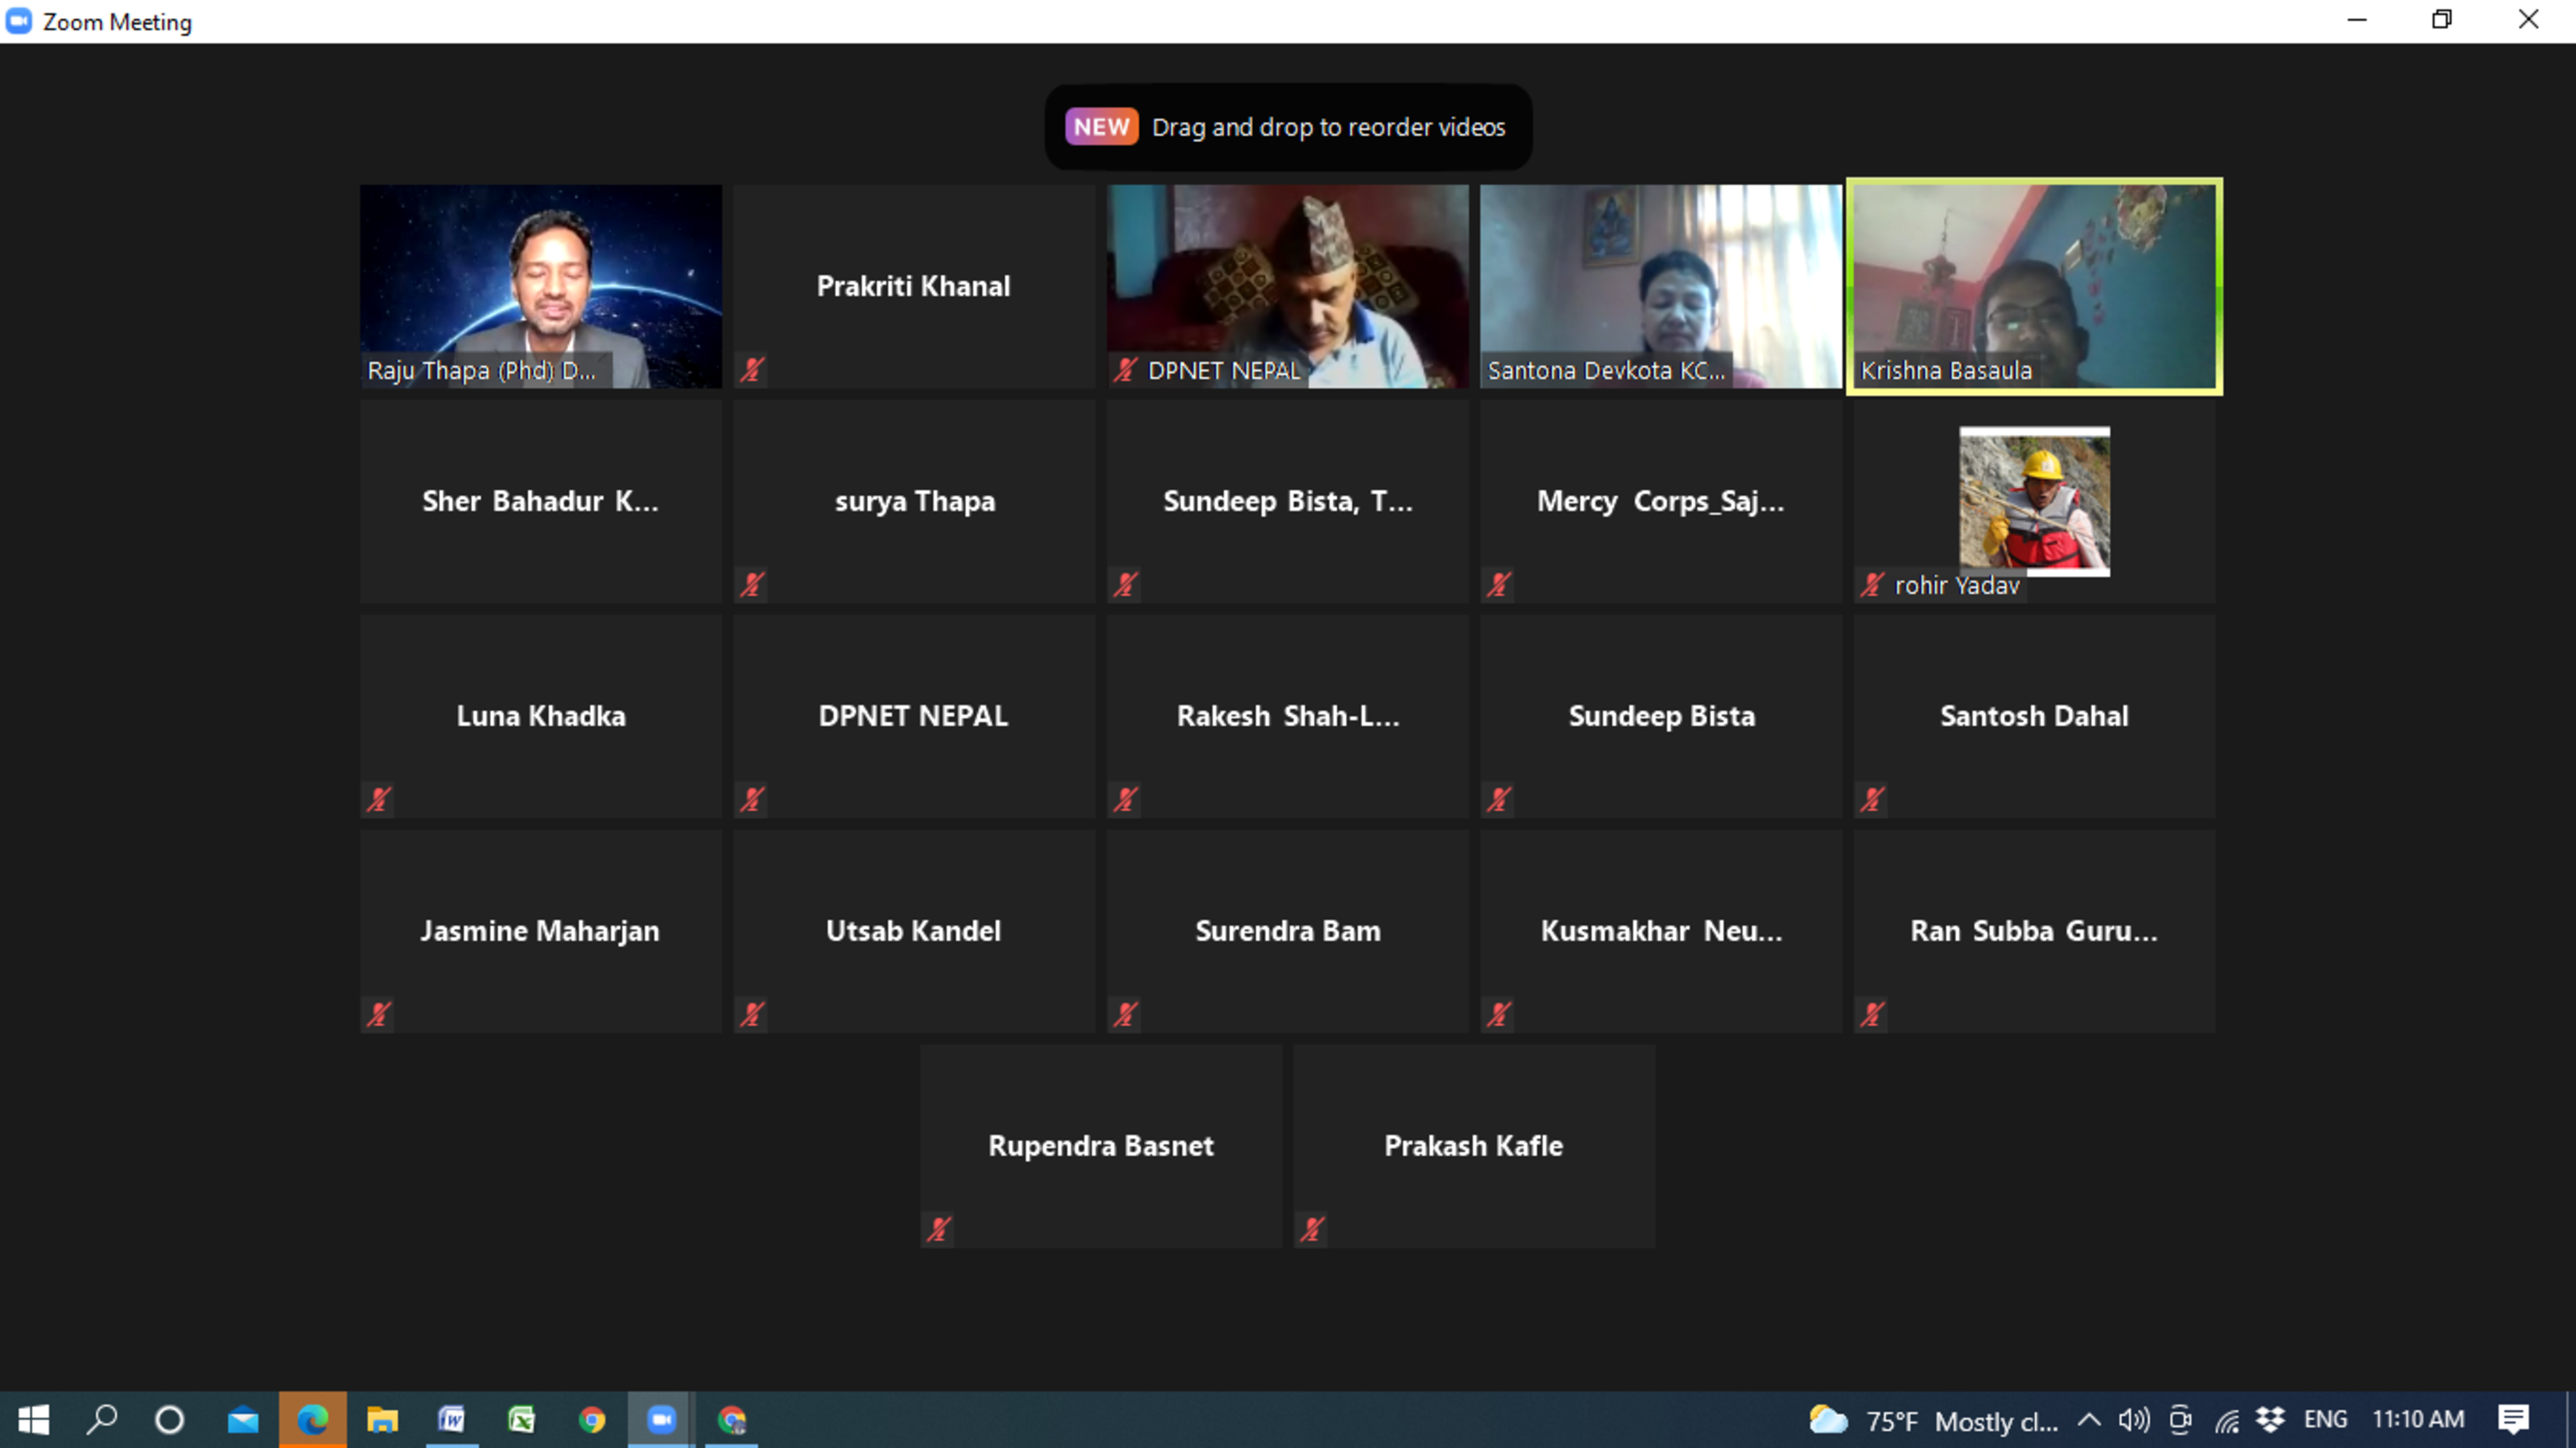The height and width of the screenshot is (1448, 2576).
Task: Click muted mic icon on surya Thapa tile
Action: click(x=752, y=585)
